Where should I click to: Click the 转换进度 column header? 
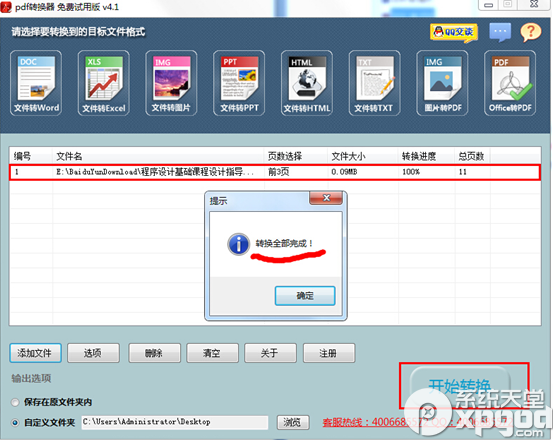click(x=427, y=156)
